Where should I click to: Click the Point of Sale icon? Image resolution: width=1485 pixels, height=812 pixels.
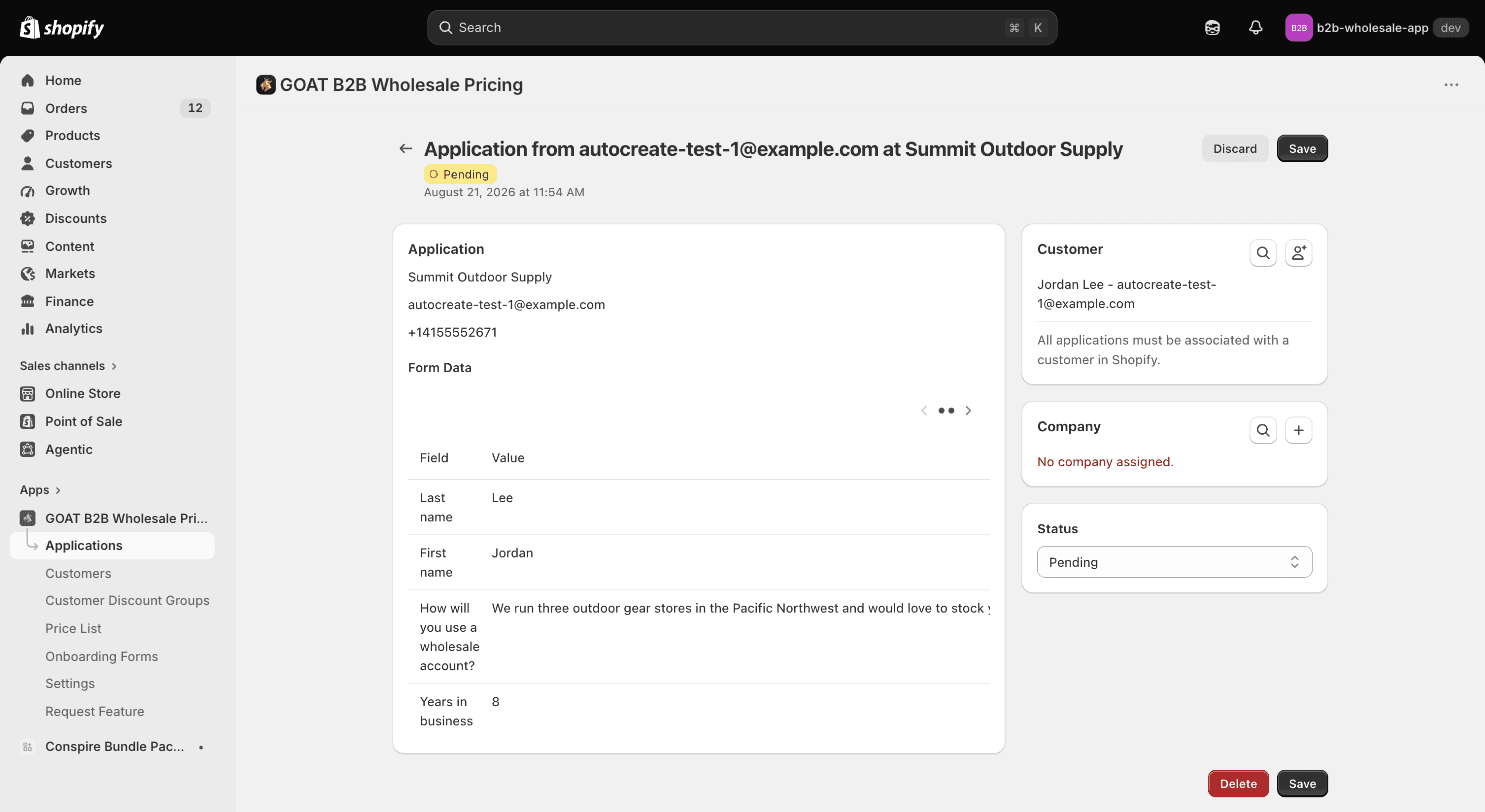point(28,421)
